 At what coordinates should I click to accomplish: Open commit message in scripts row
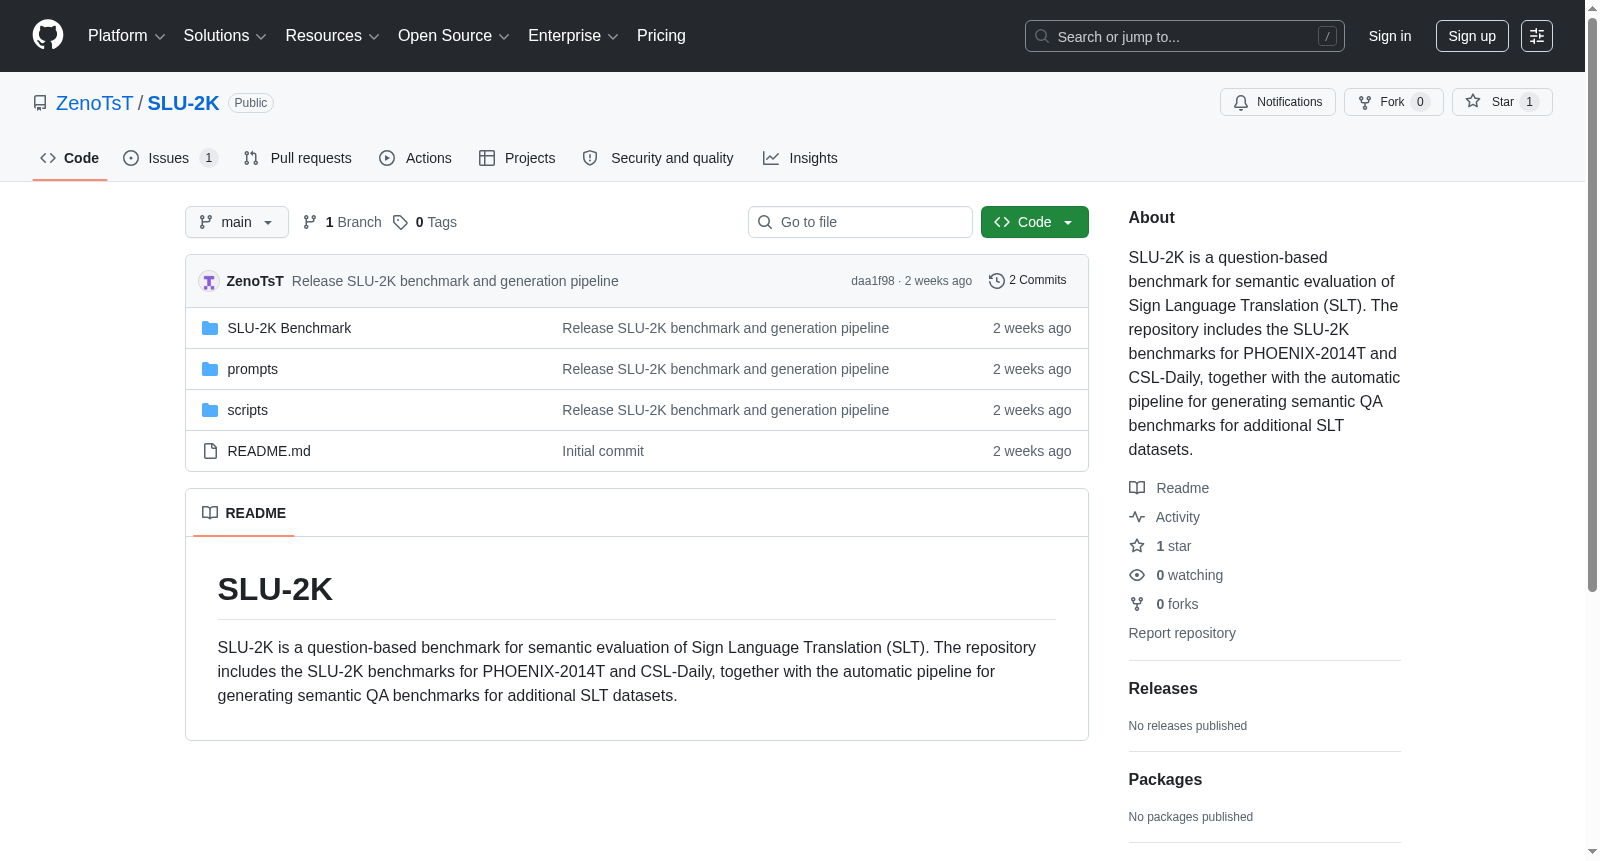click(725, 410)
